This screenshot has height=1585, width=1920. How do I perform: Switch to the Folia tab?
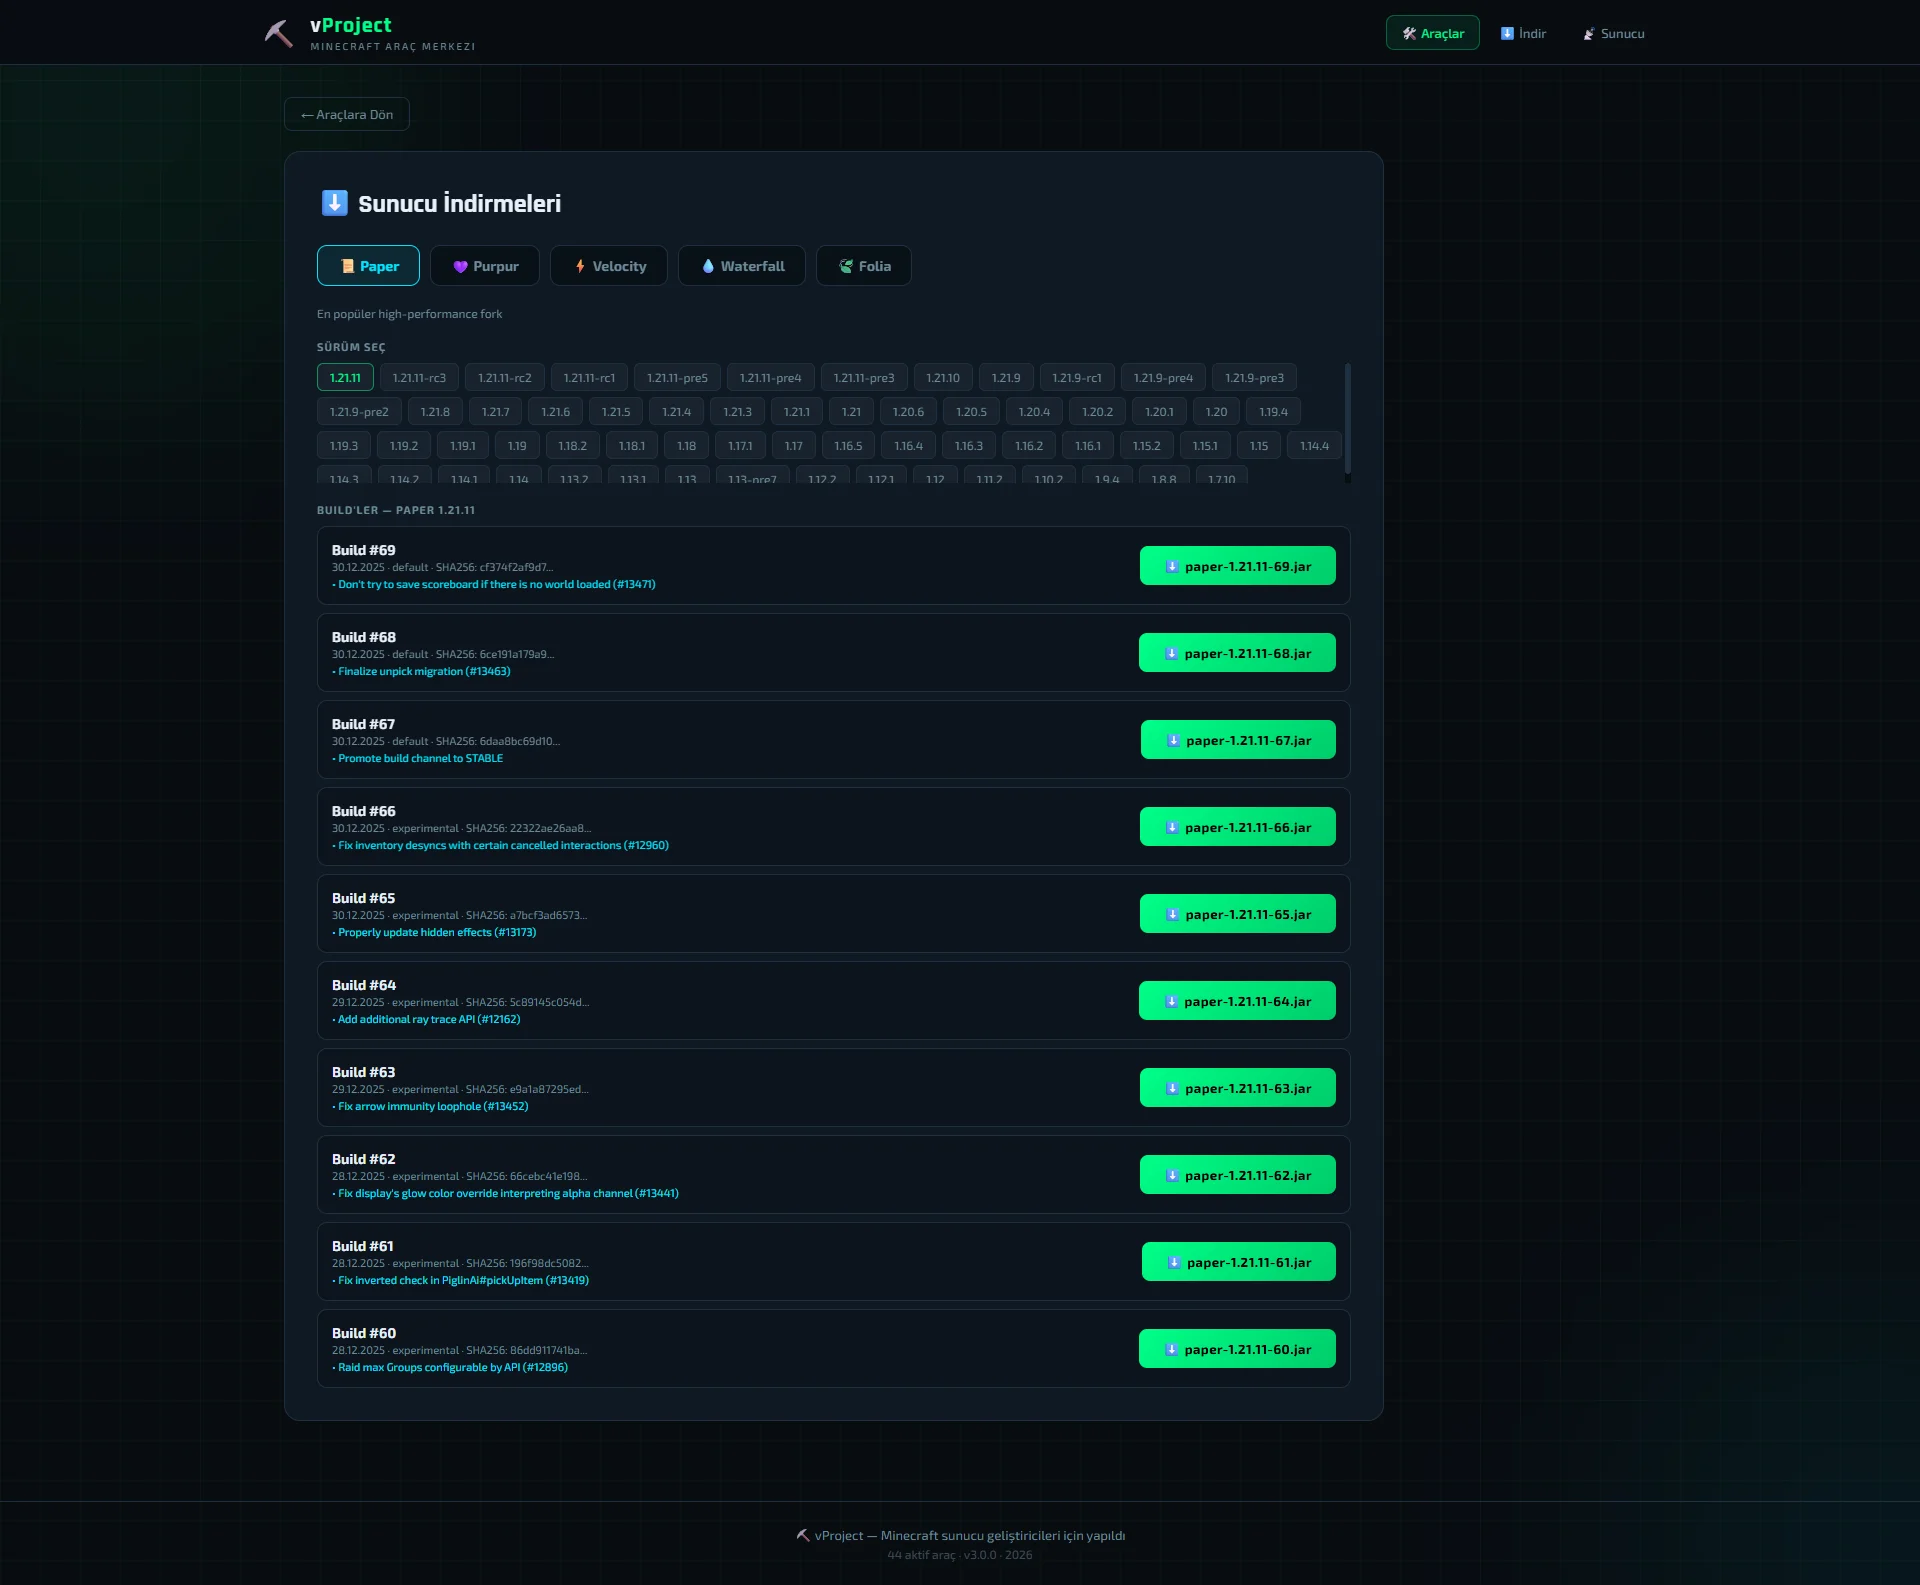point(864,266)
